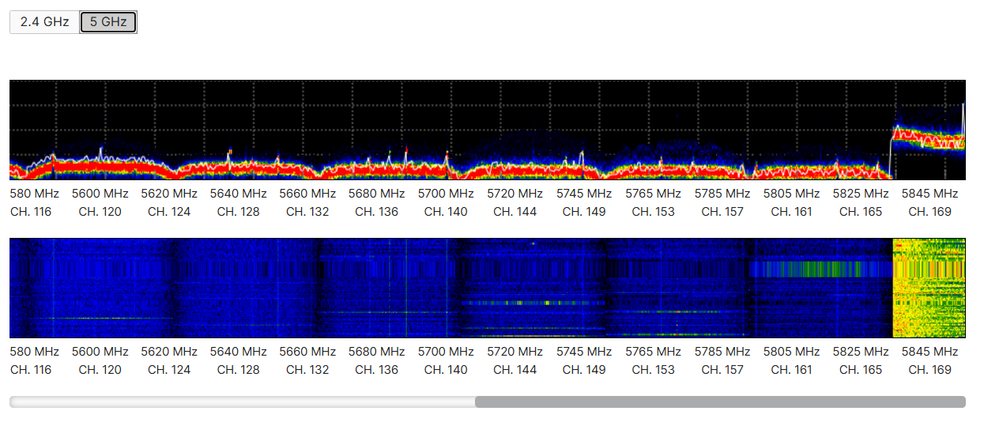This screenshot has height=426, width=999.
Task: Click the 5720 MHz label under spectrum graph
Action: (x=515, y=194)
